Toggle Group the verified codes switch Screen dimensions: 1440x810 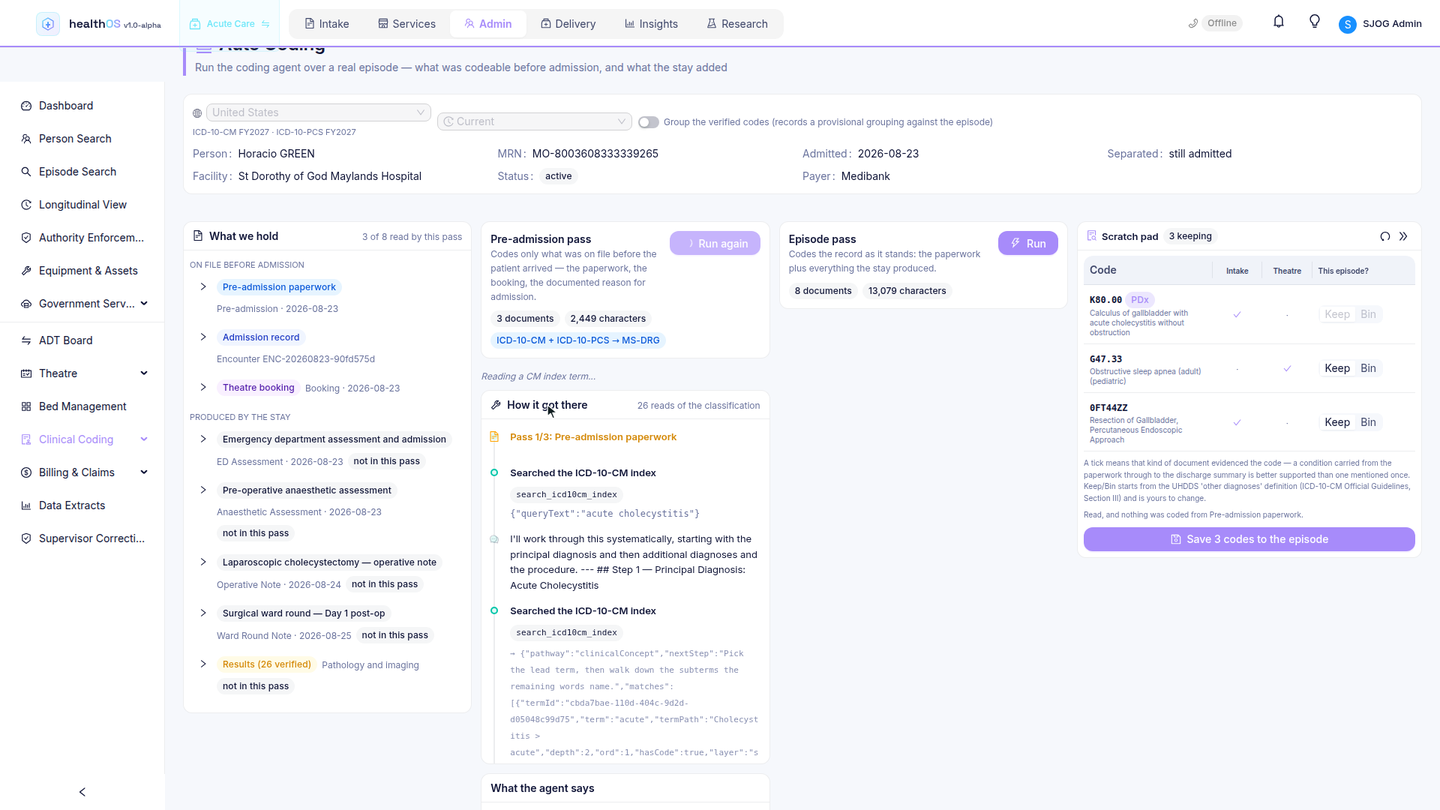pyautogui.click(x=648, y=122)
